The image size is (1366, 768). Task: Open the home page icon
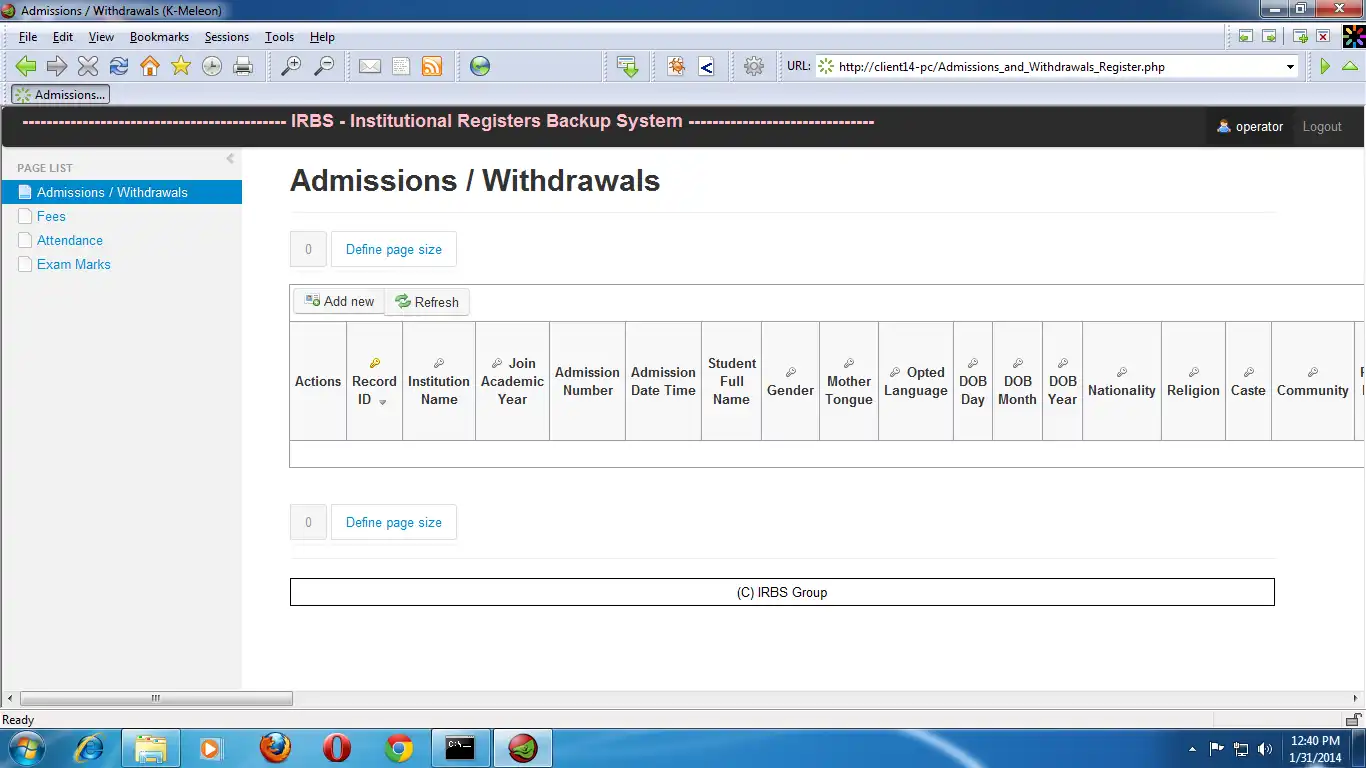(150, 66)
